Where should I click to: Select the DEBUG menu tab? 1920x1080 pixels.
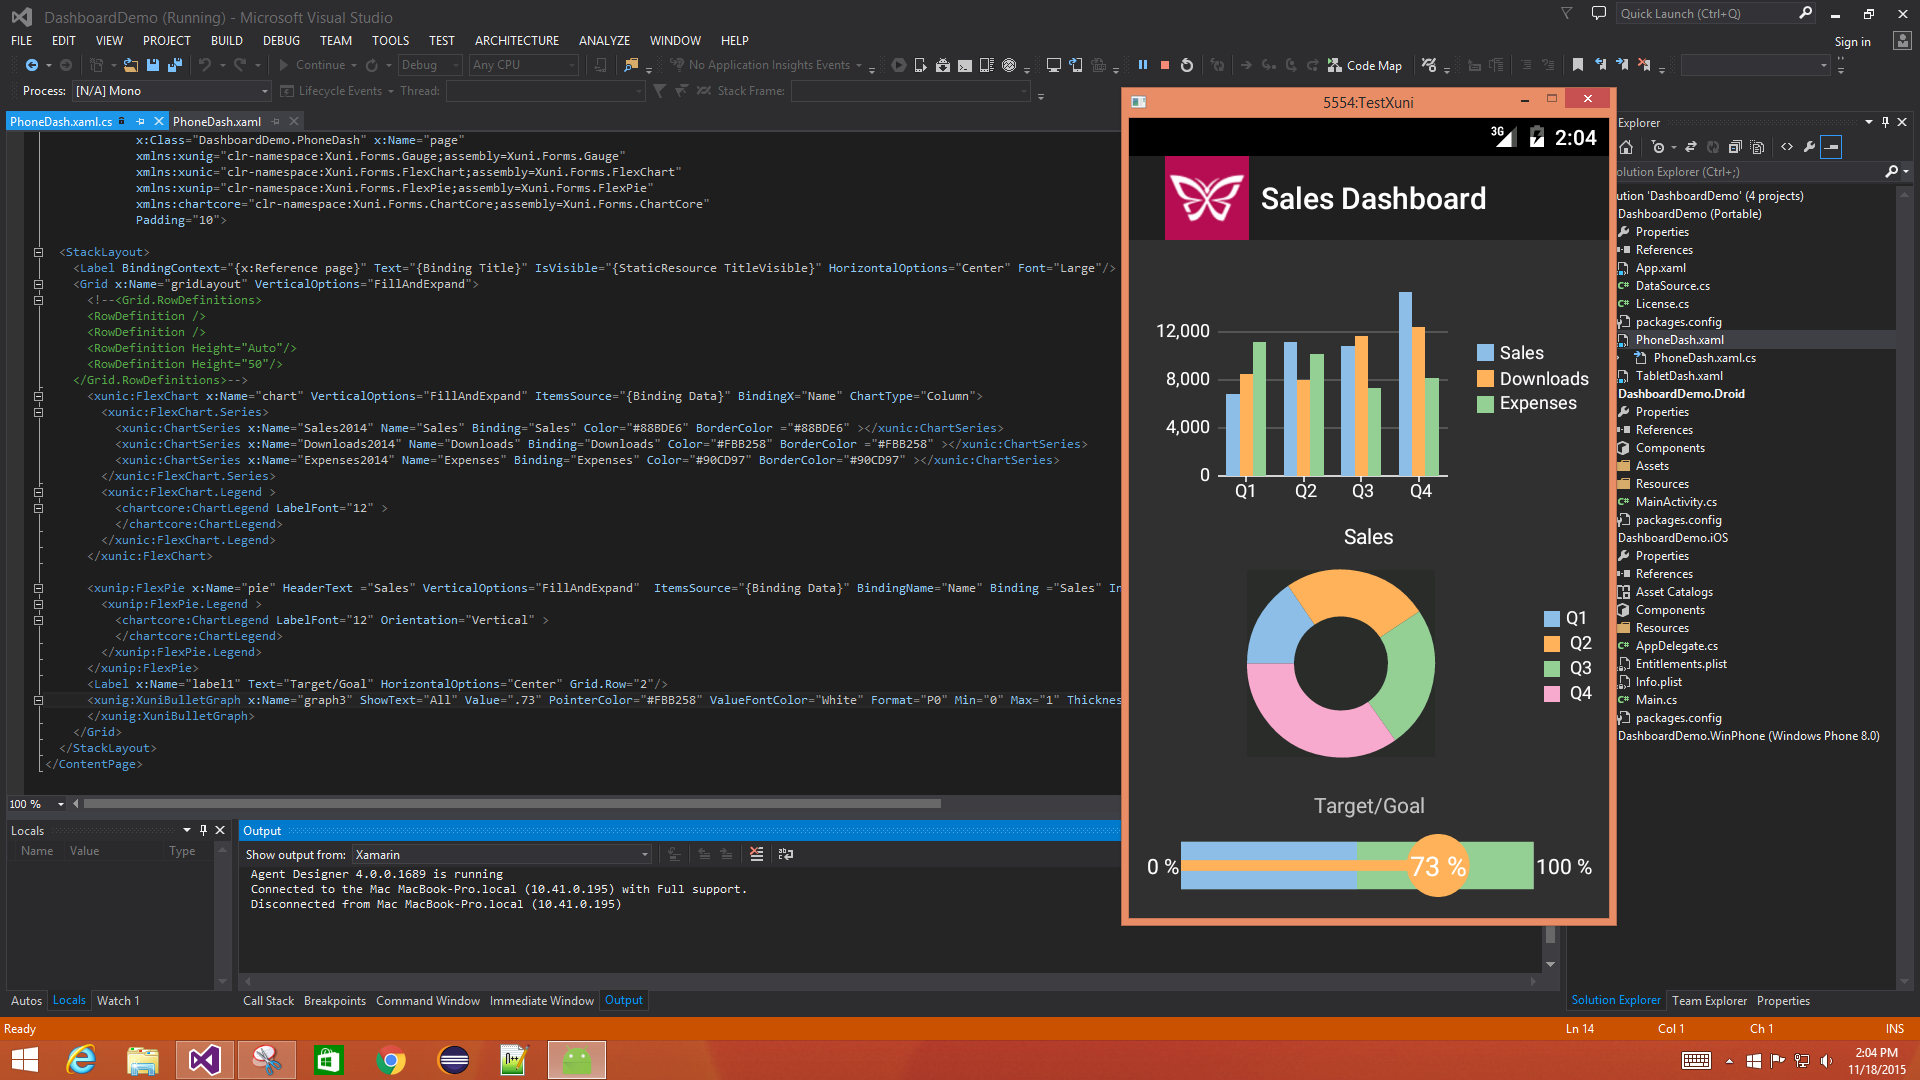[x=281, y=40]
